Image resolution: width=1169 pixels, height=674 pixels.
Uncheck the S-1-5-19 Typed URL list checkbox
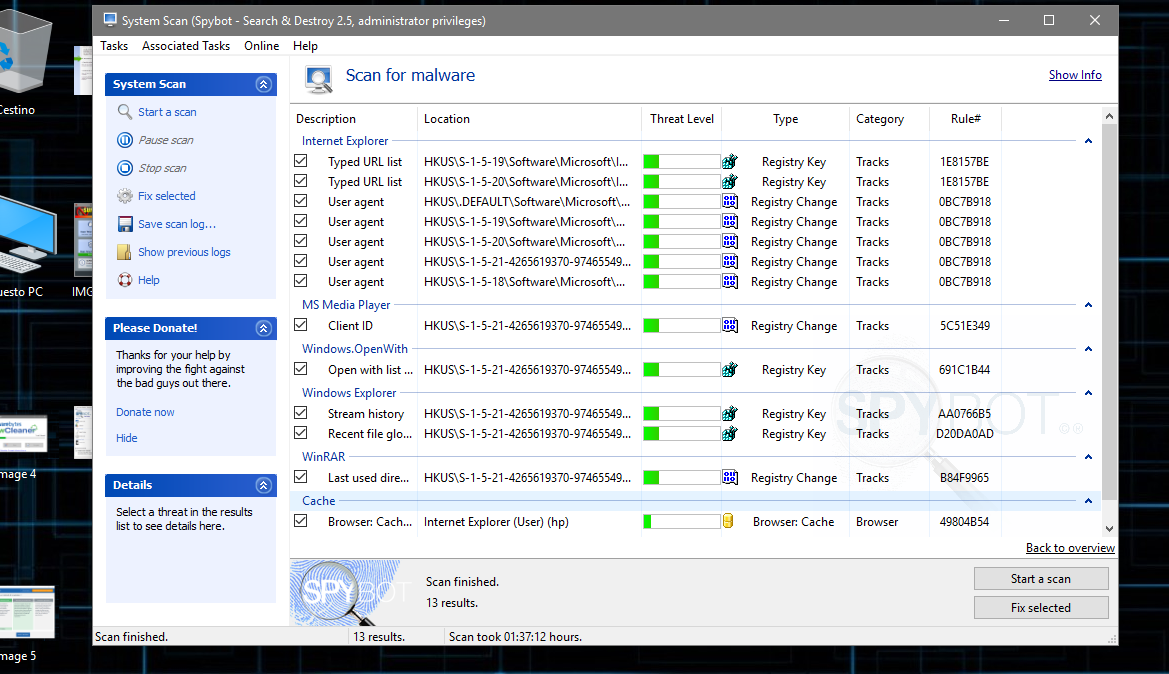pos(300,160)
